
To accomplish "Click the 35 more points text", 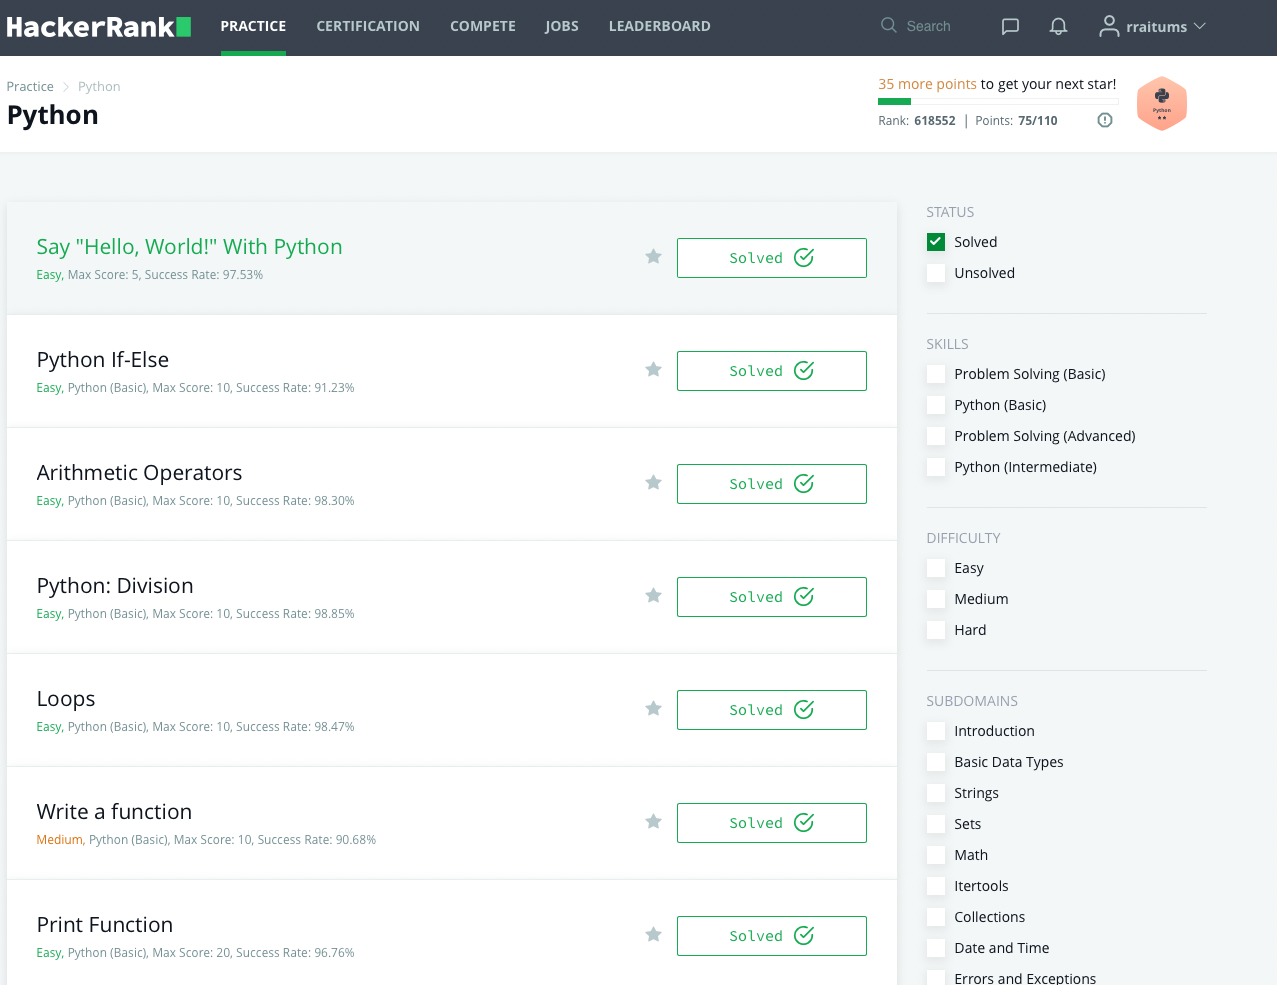I will 927,84.
